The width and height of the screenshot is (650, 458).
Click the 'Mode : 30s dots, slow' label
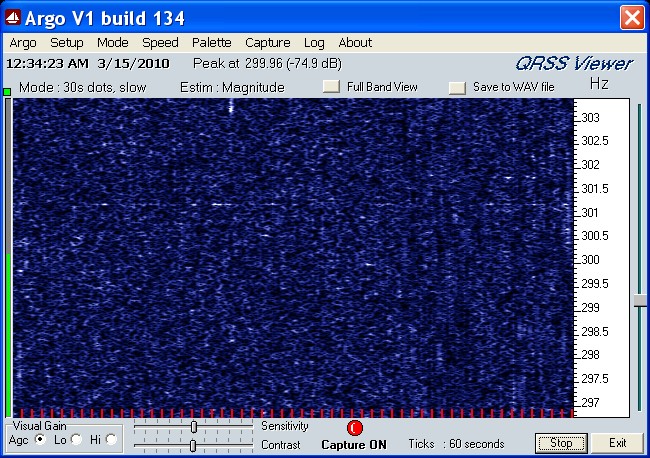82,87
